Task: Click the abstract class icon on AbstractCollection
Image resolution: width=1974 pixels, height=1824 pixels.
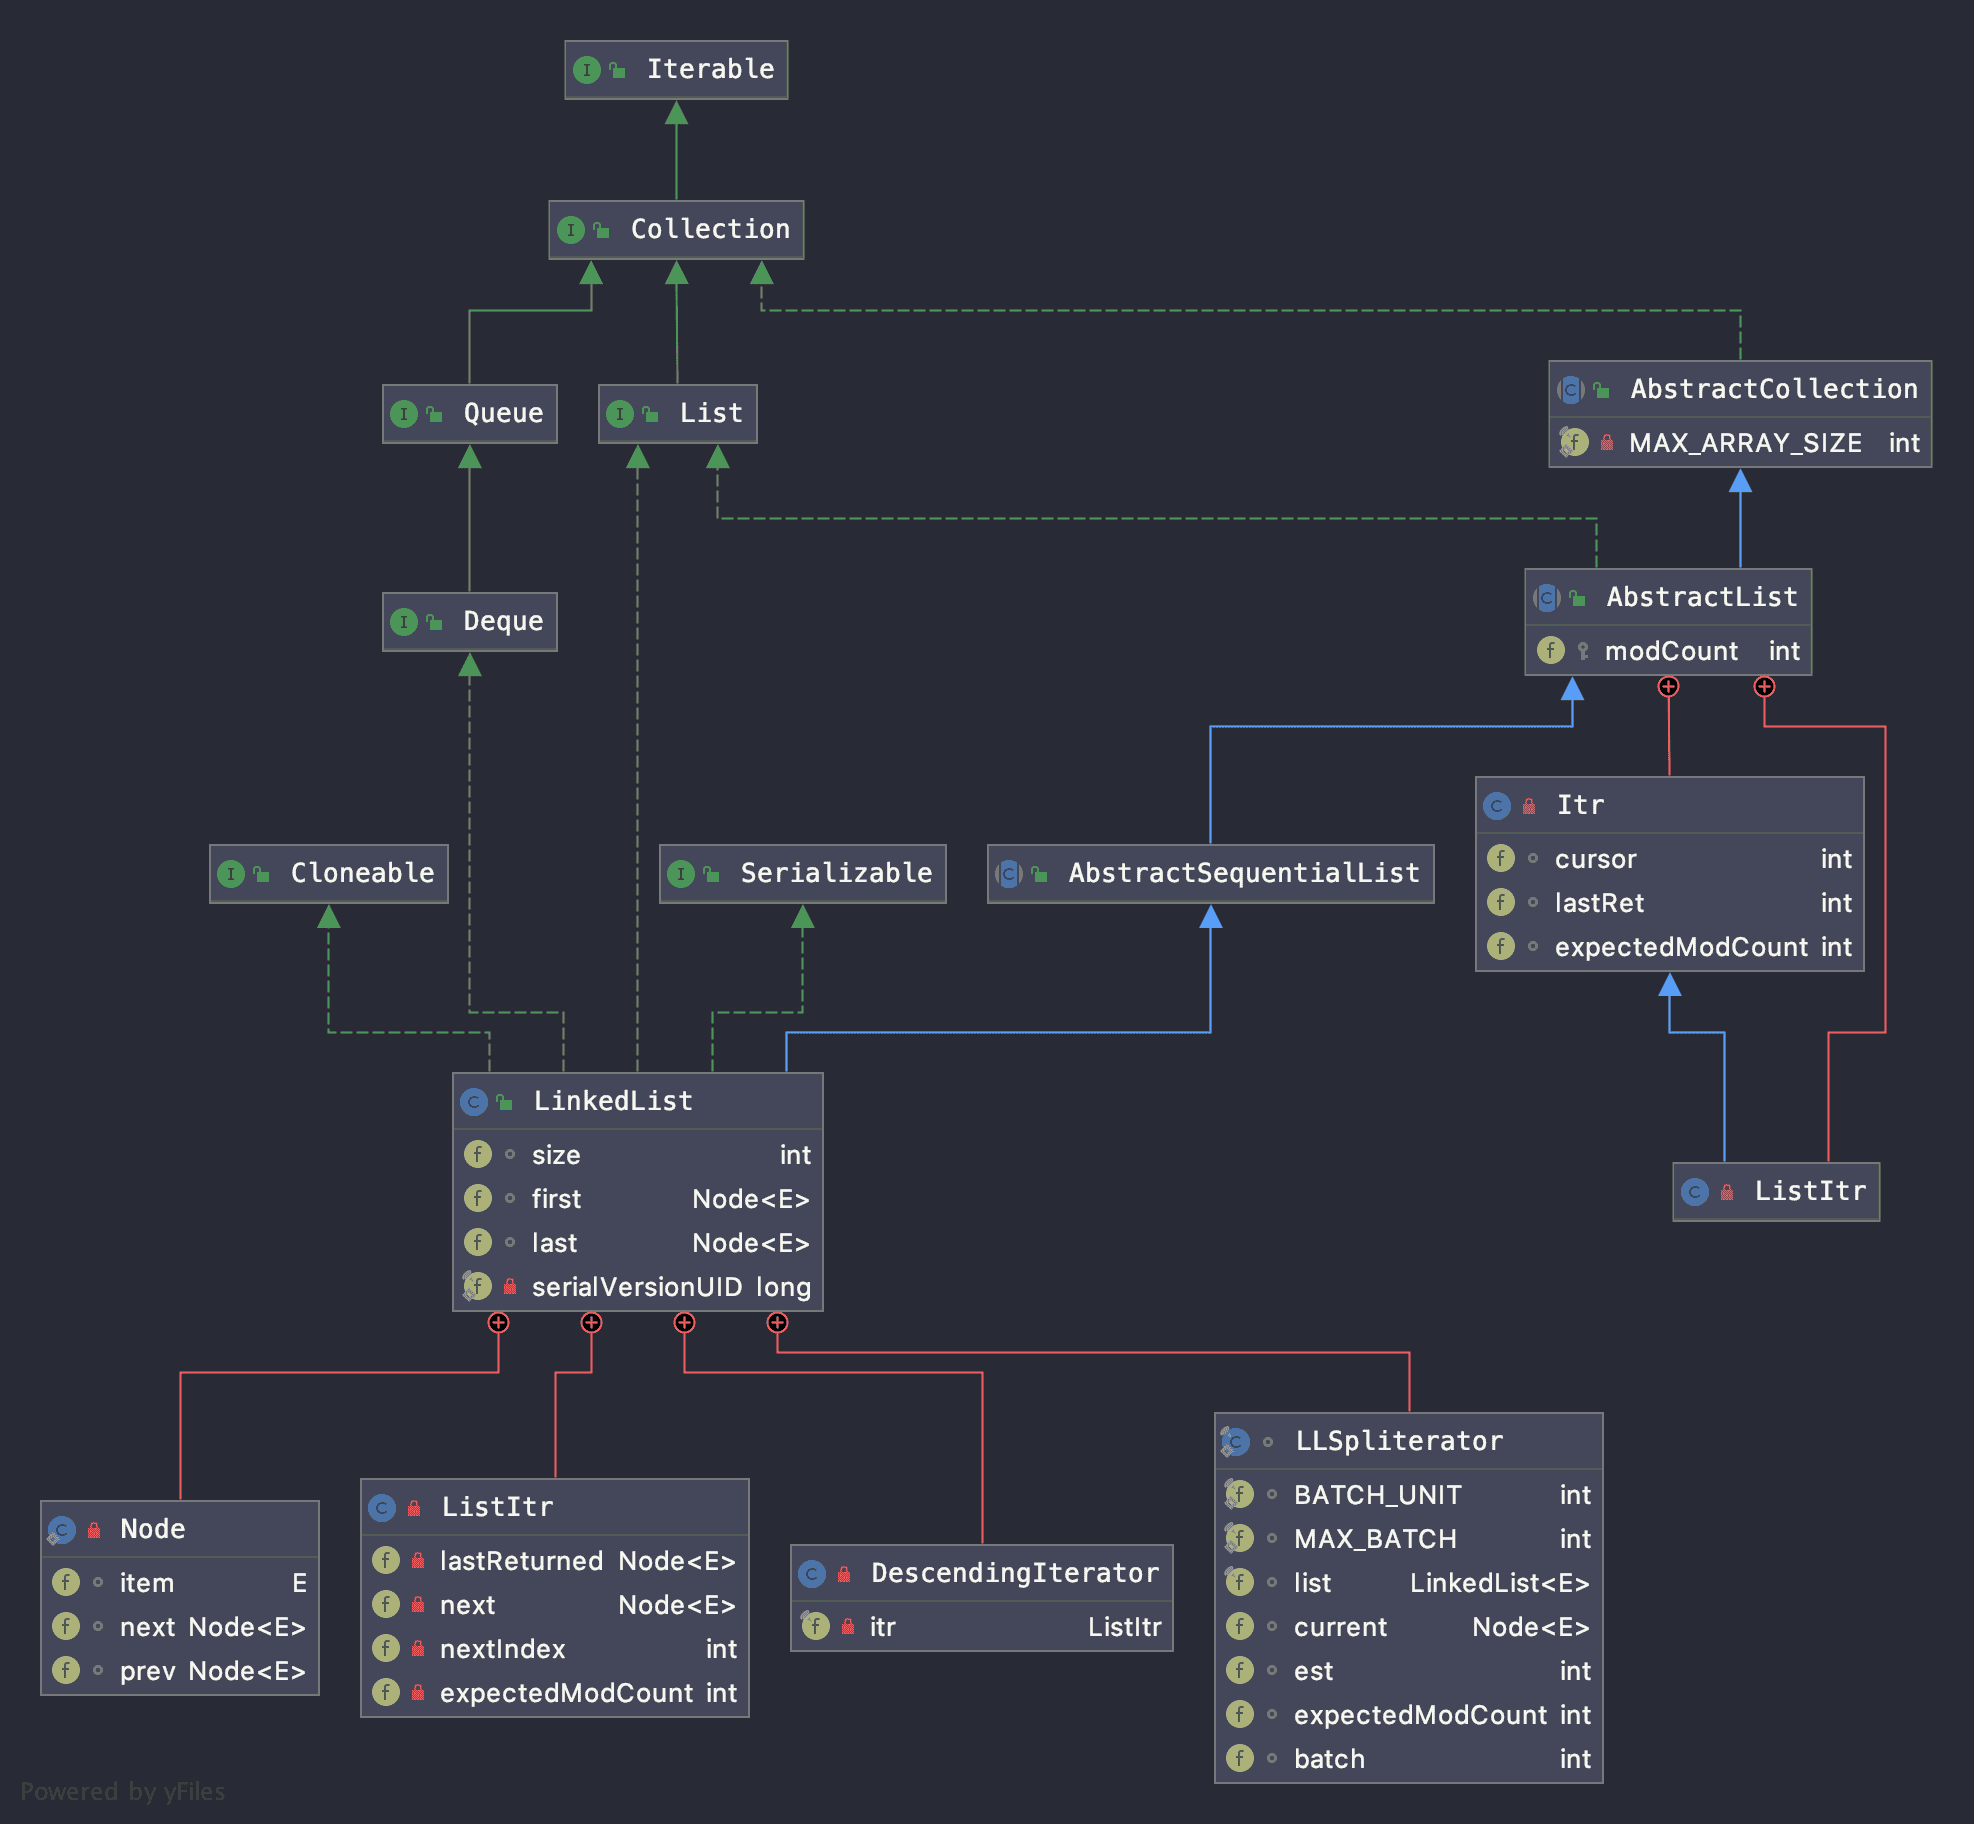Action: 1571,390
